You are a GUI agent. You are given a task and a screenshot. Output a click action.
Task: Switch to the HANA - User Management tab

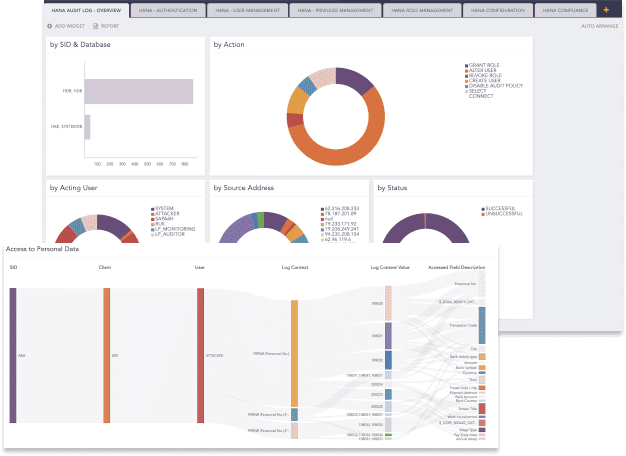(248, 10)
